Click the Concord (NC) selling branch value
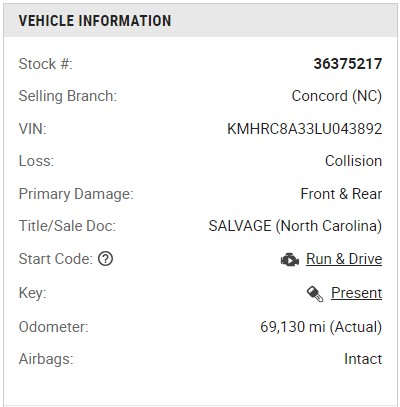The image size is (400, 407). [337, 96]
